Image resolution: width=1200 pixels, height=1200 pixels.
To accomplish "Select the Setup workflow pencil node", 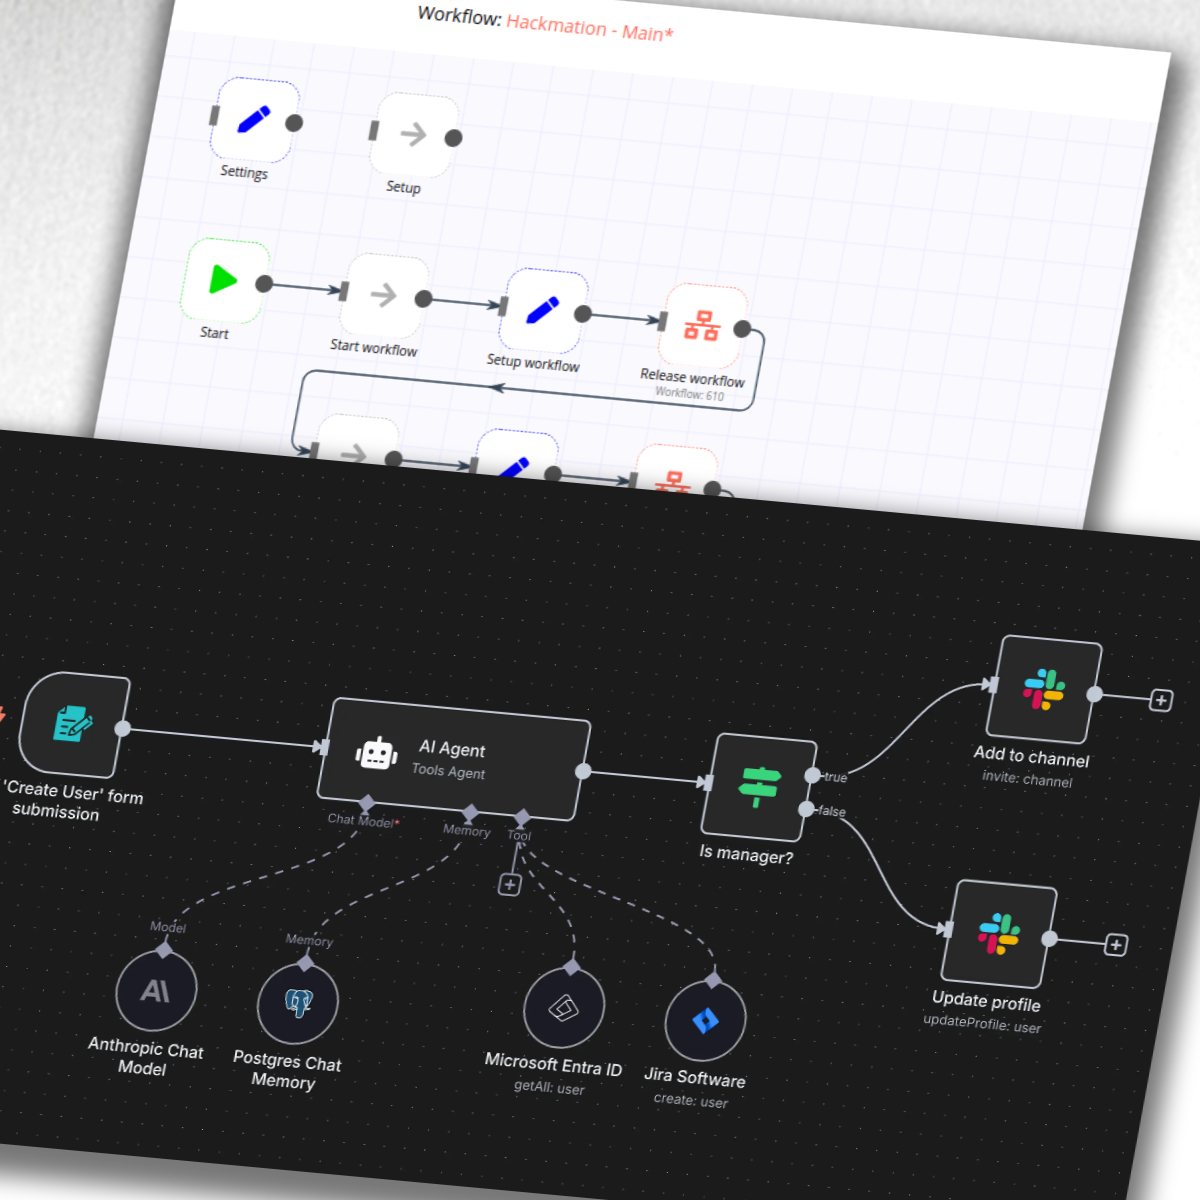I will 543,310.
